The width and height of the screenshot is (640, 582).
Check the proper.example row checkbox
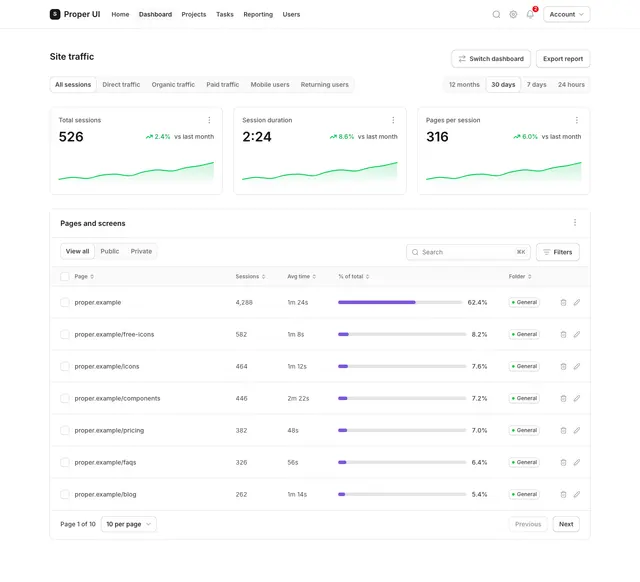pos(64,302)
